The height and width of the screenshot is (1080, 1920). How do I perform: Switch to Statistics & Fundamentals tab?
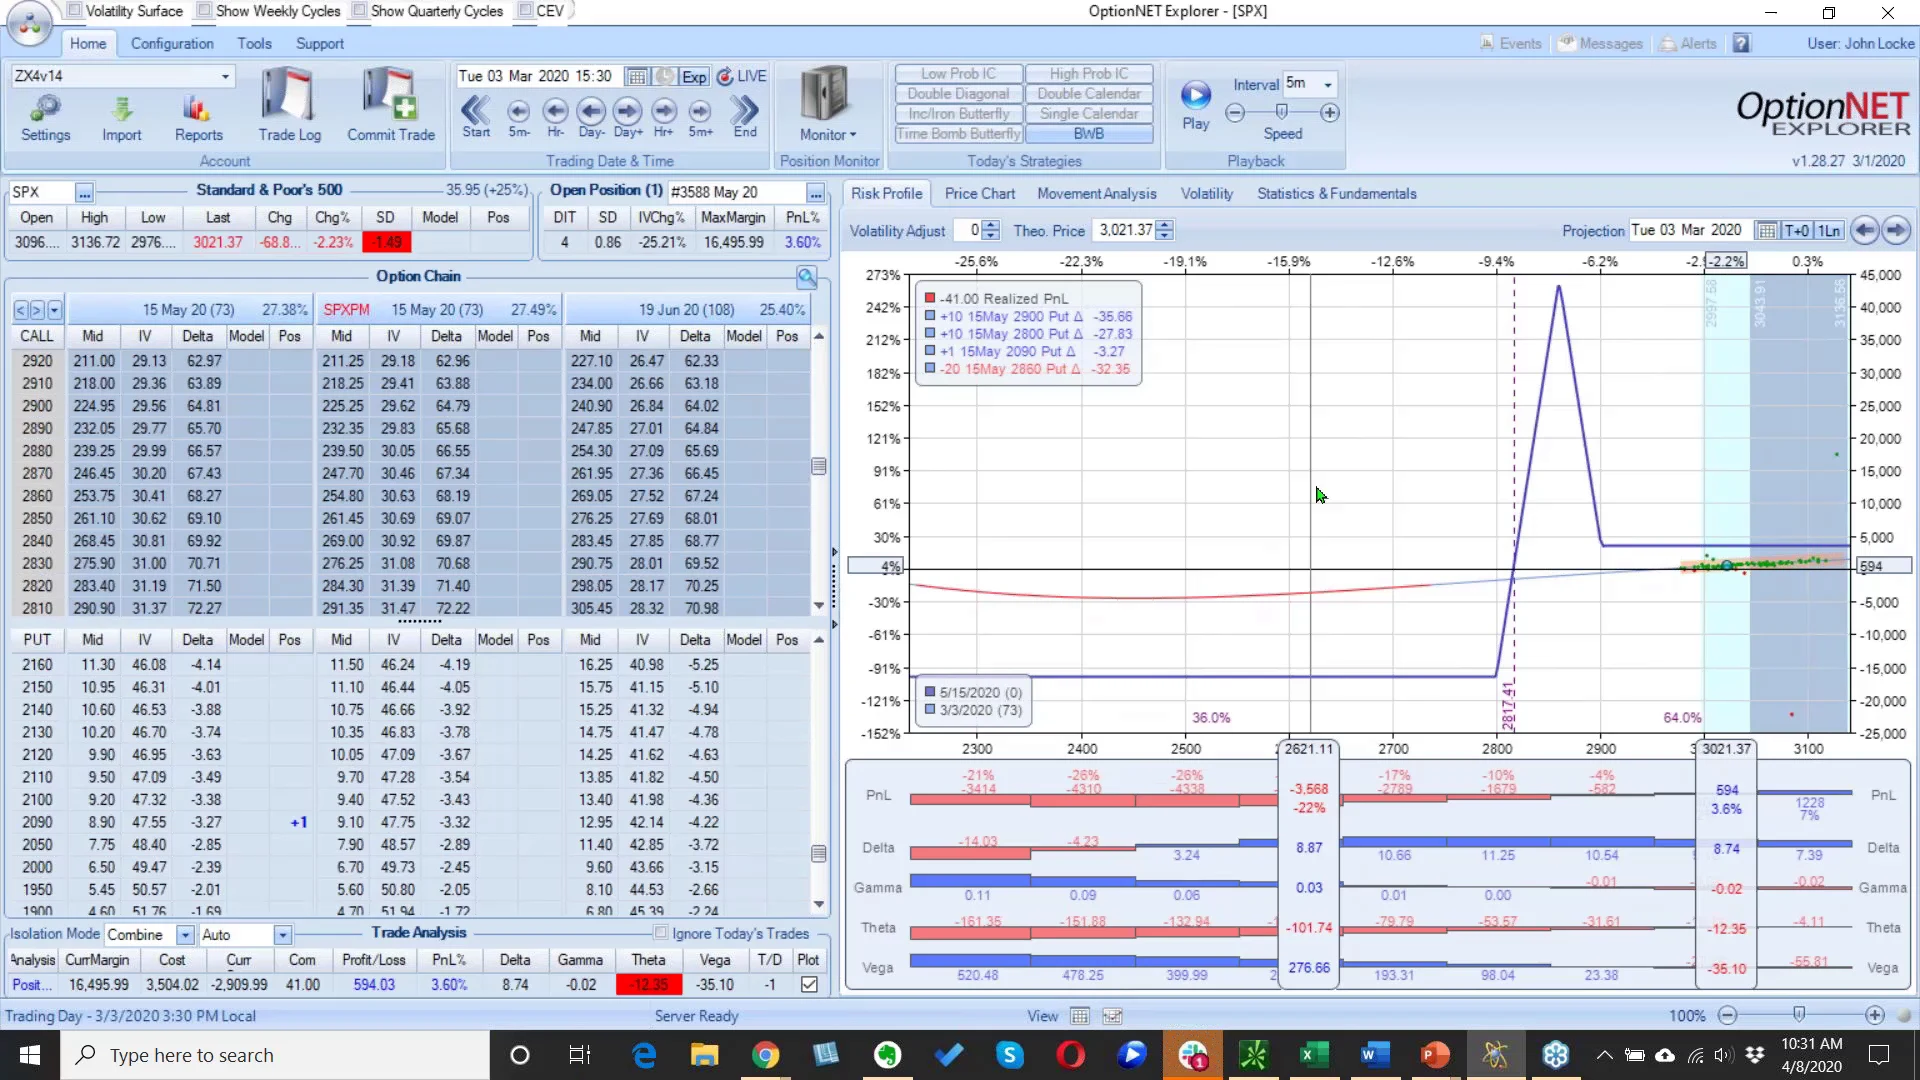[x=1336, y=194]
